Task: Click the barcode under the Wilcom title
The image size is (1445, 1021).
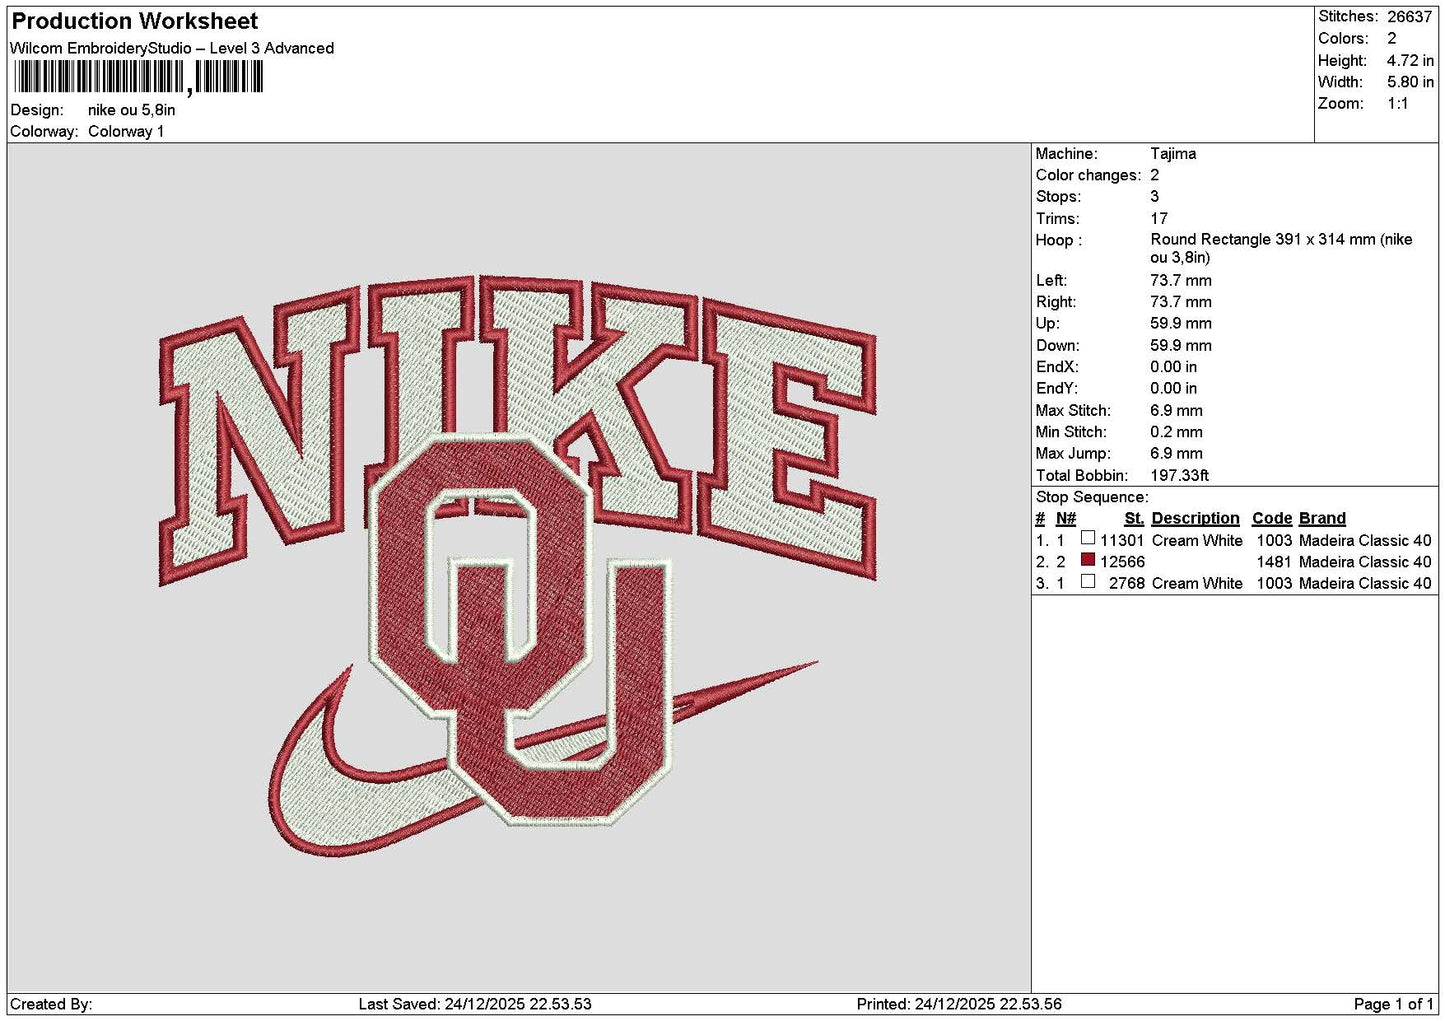Action: (138, 77)
